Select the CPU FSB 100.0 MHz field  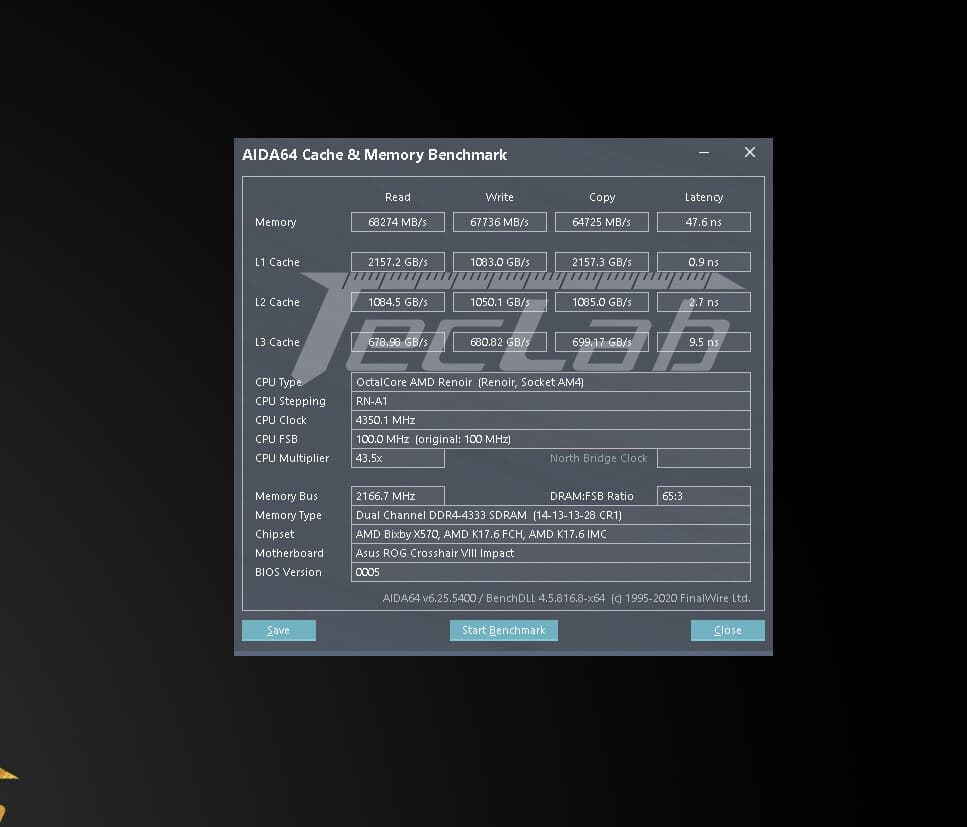click(551, 439)
